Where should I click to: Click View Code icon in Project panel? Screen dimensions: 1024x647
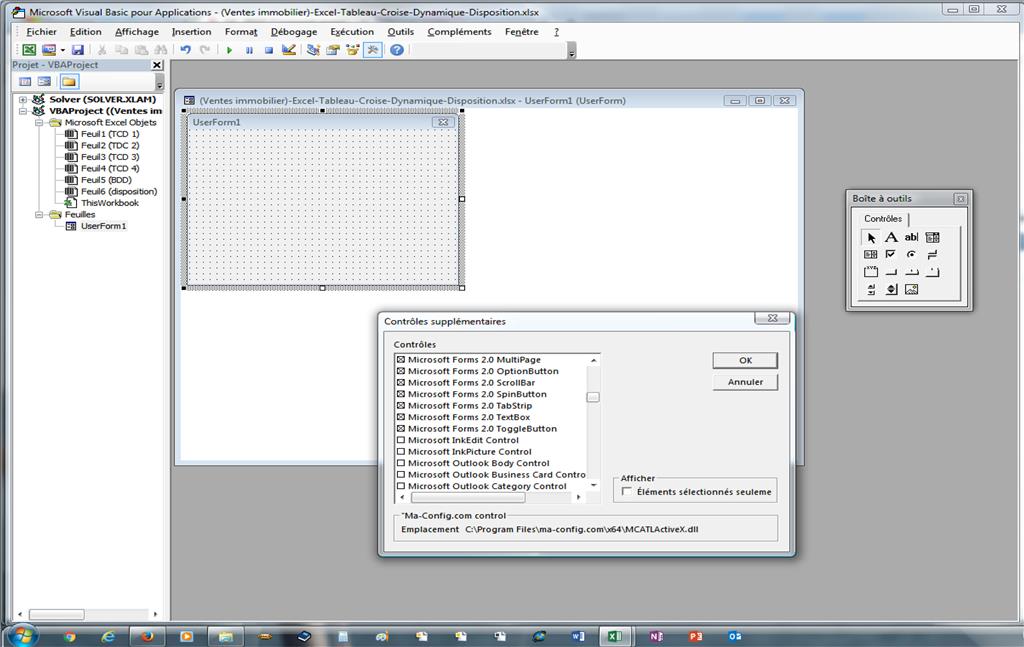point(25,82)
